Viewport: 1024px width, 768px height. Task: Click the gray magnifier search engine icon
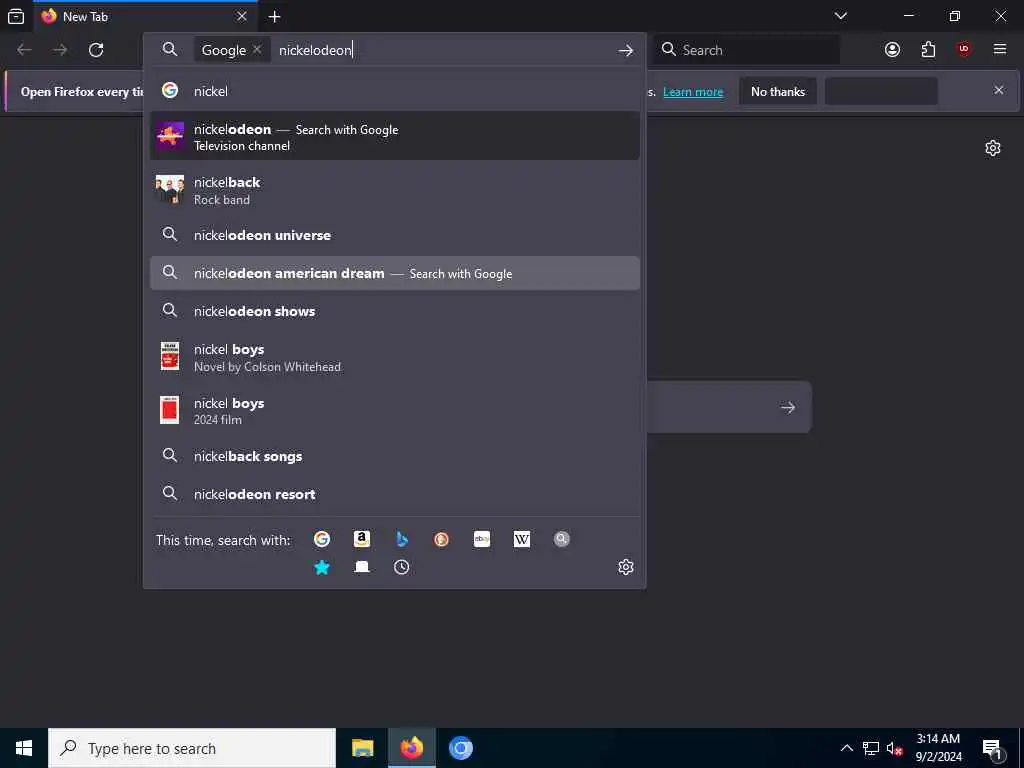pyautogui.click(x=562, y=539)
